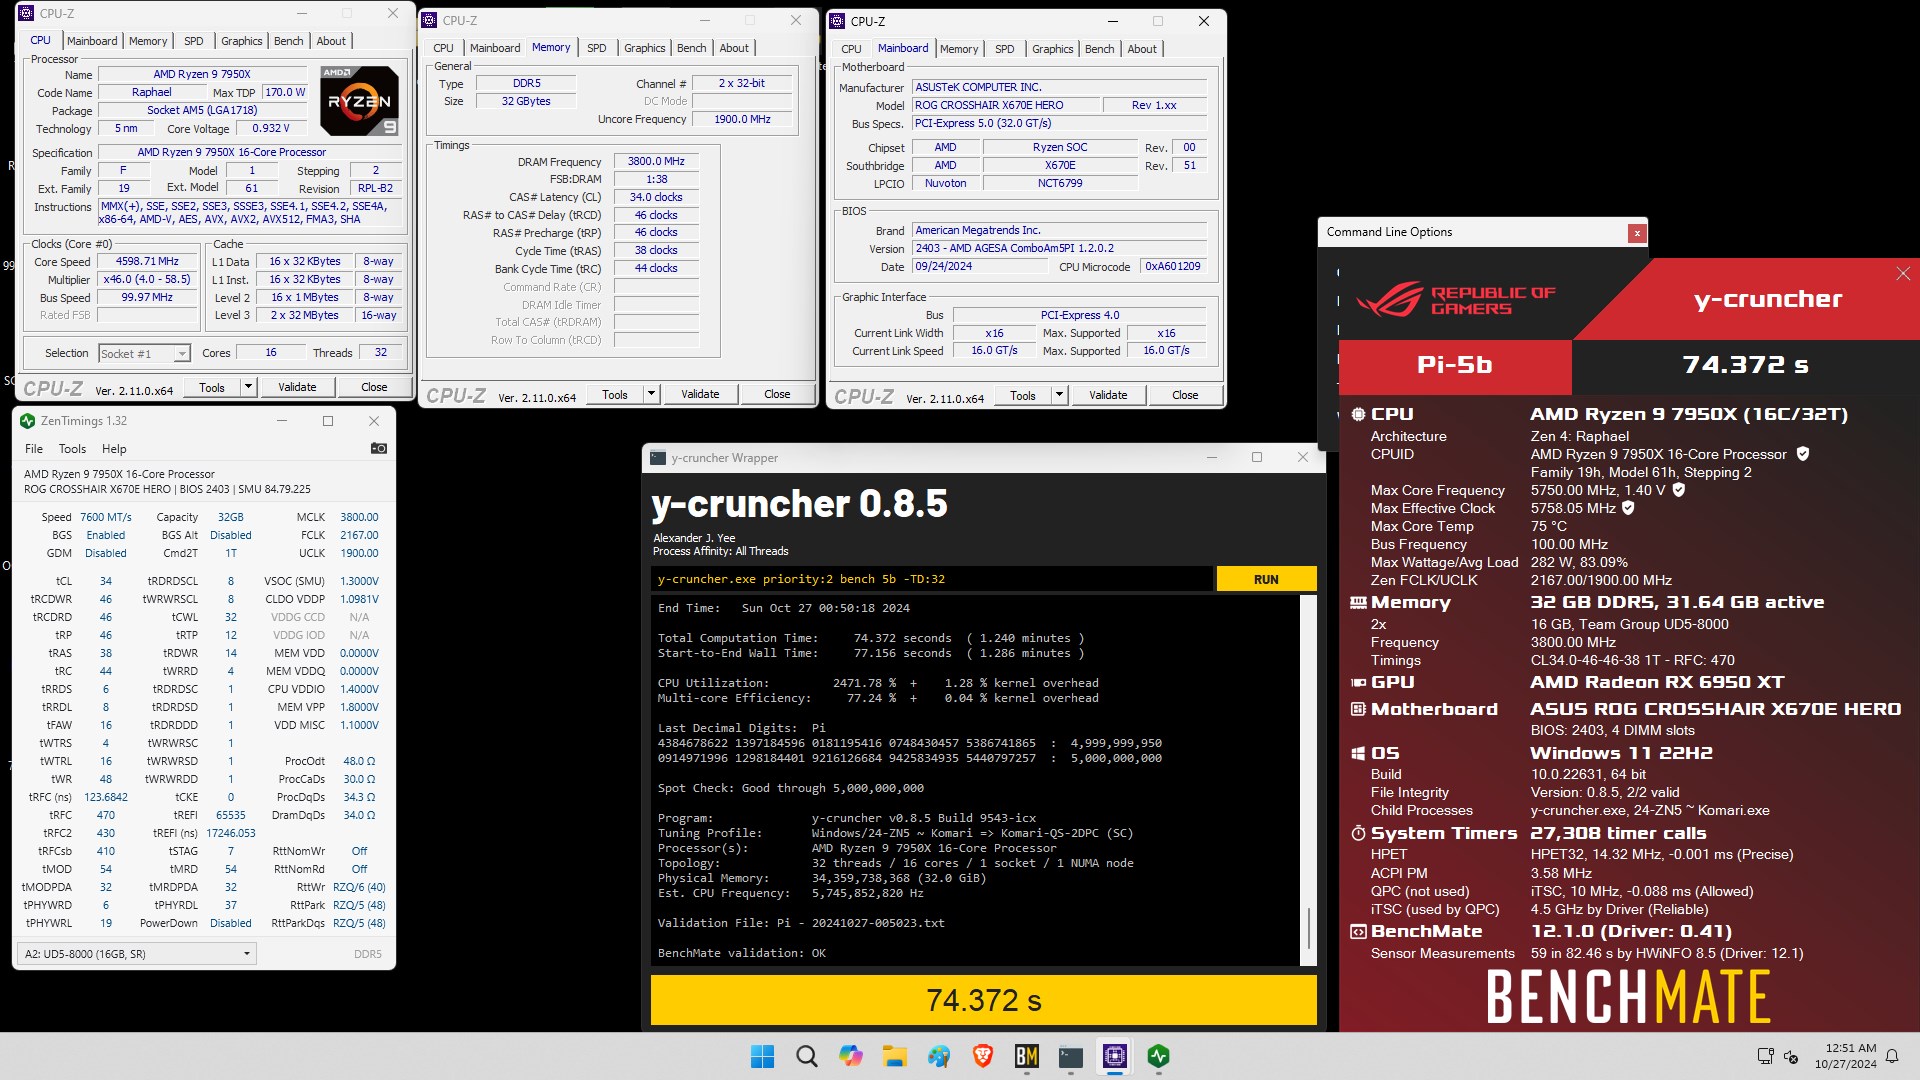Close the Command Line Options dialog
The image size is (1920, 1080).
[1637, 233]
